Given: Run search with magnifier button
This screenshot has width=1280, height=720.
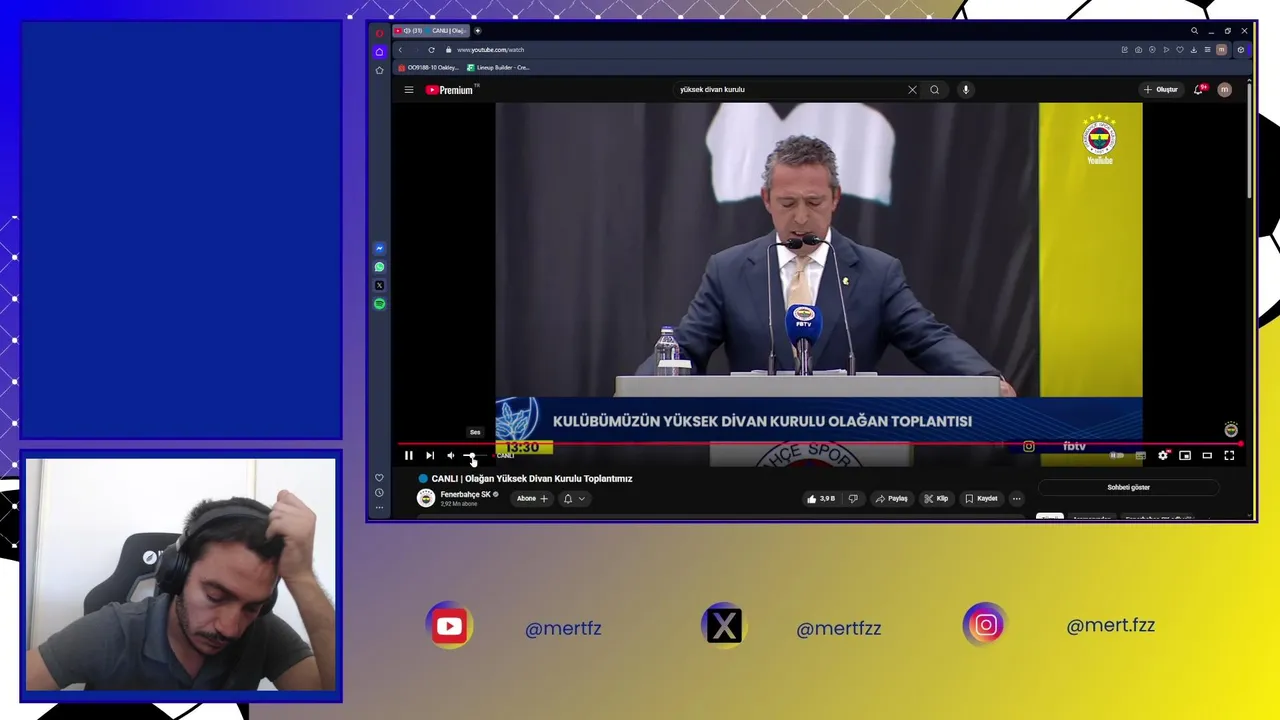Looking at the screenshot, I should click(935, 90).
